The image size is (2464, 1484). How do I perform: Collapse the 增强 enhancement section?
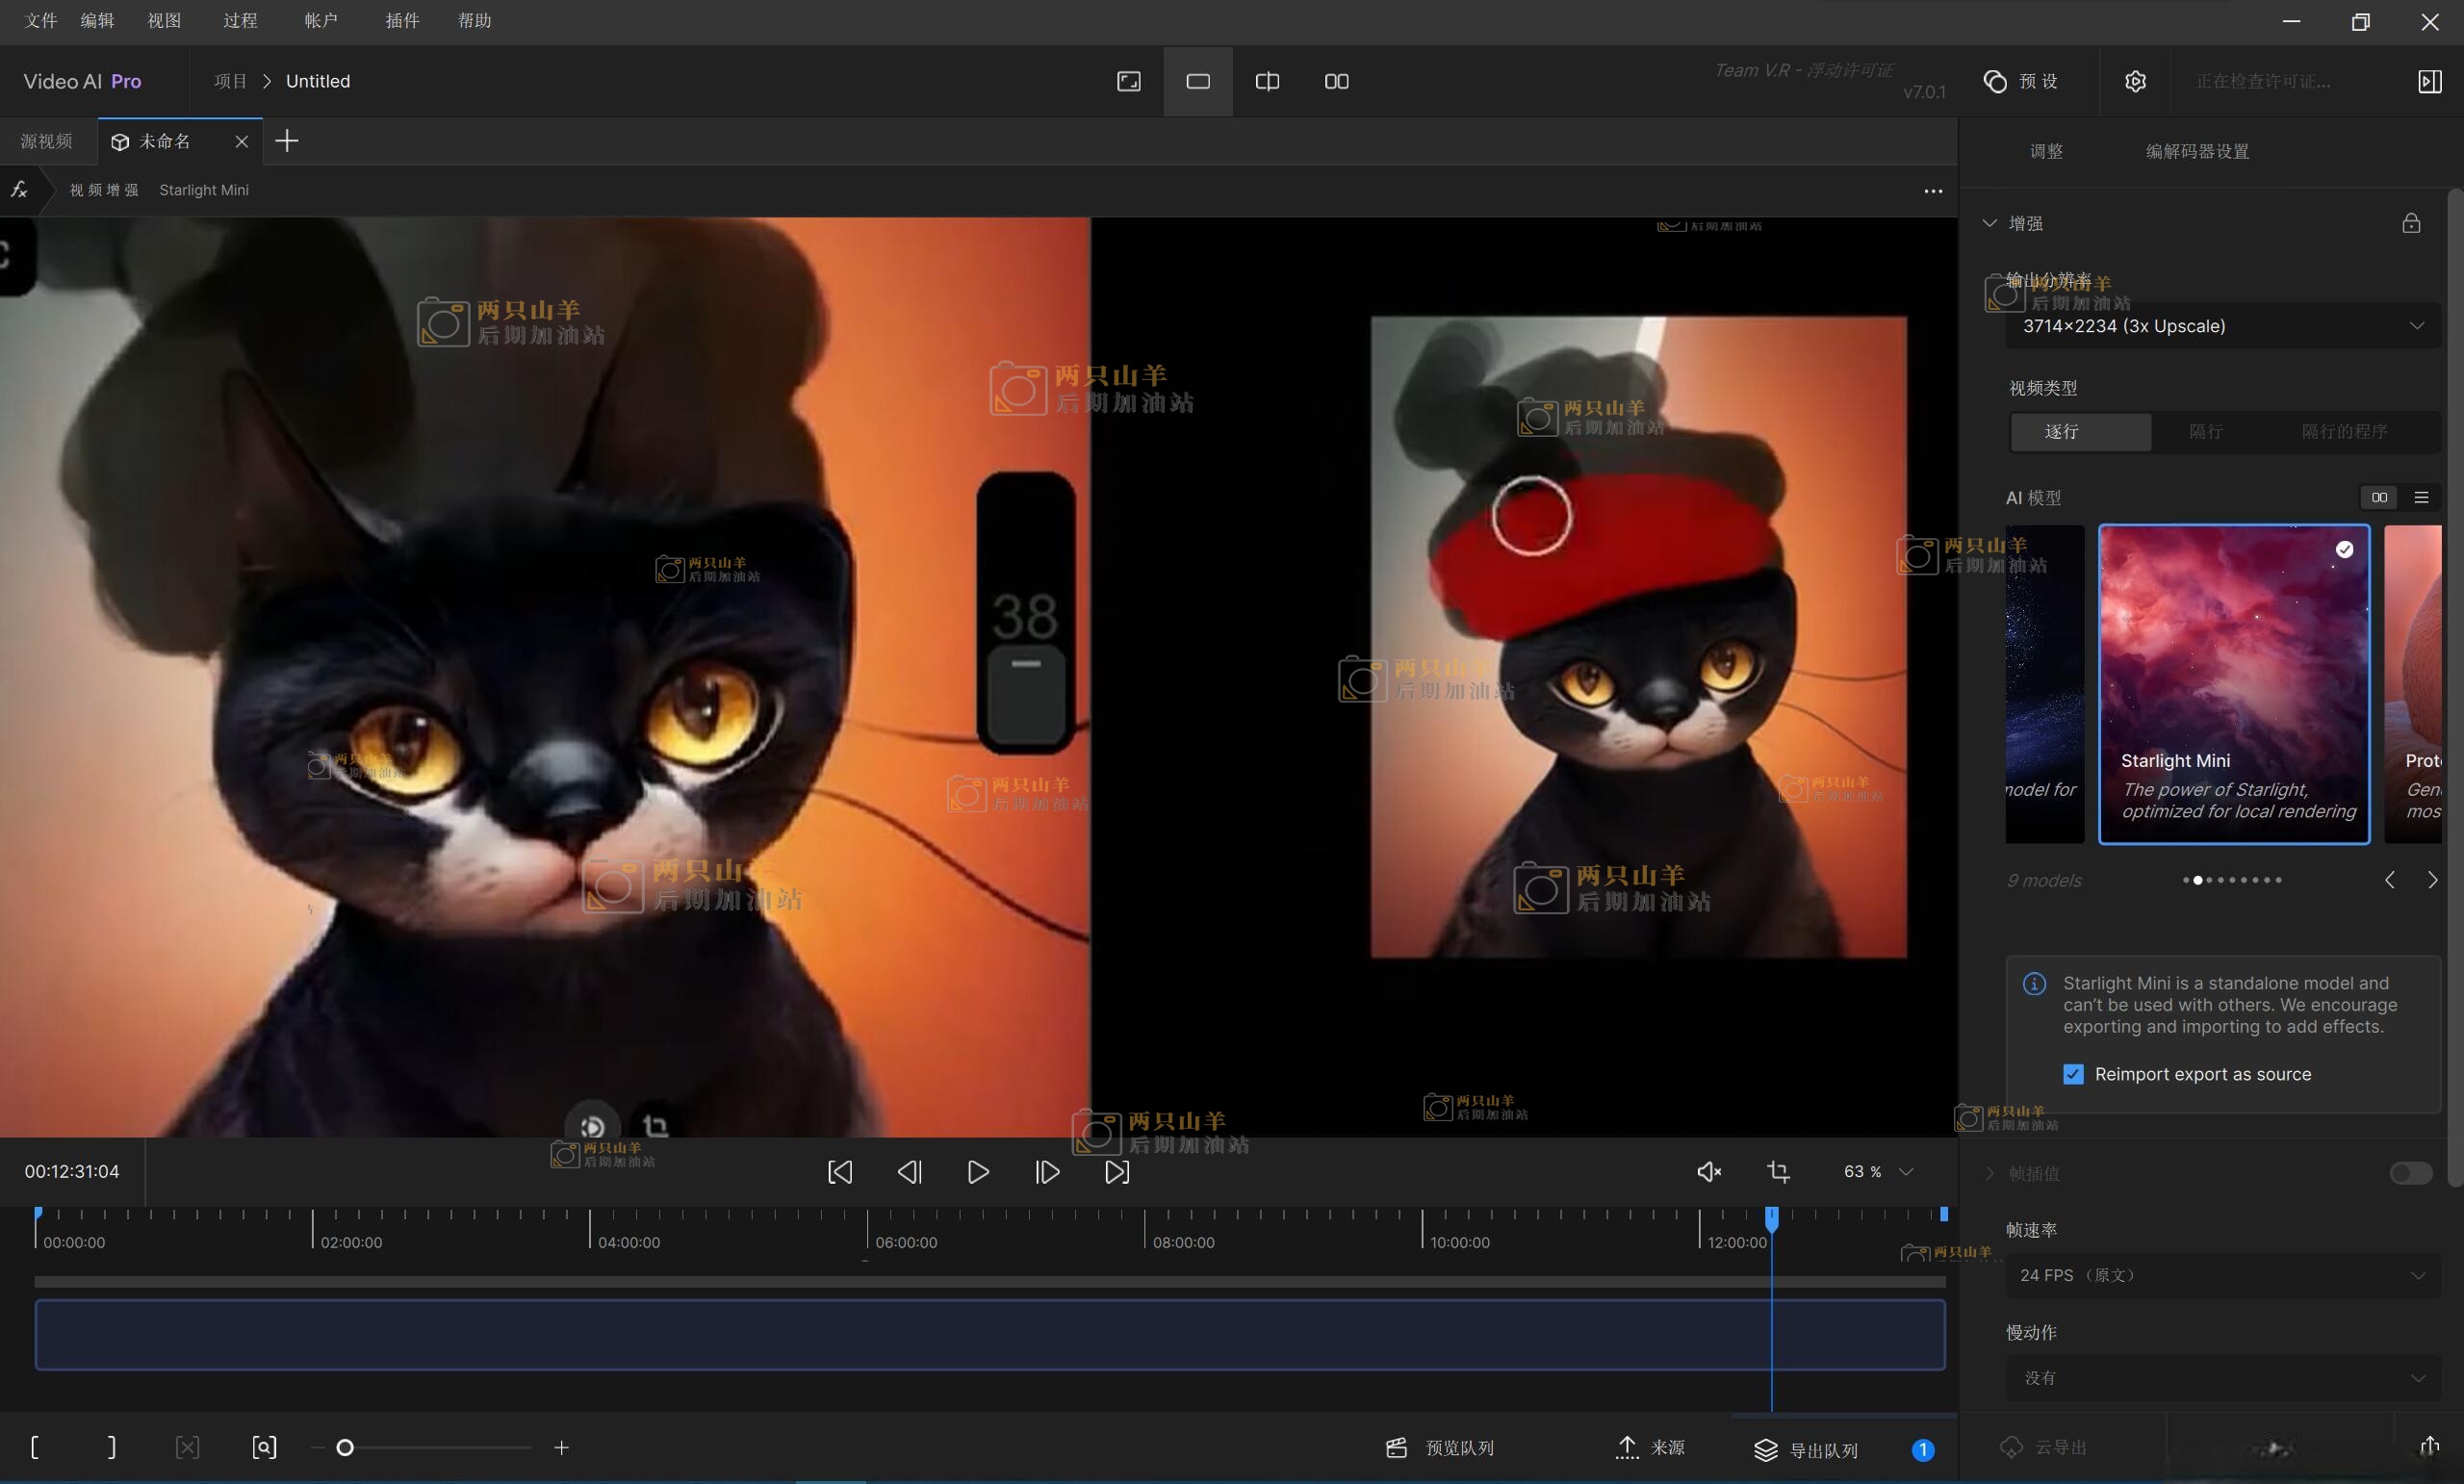[x=1990, y=223]
